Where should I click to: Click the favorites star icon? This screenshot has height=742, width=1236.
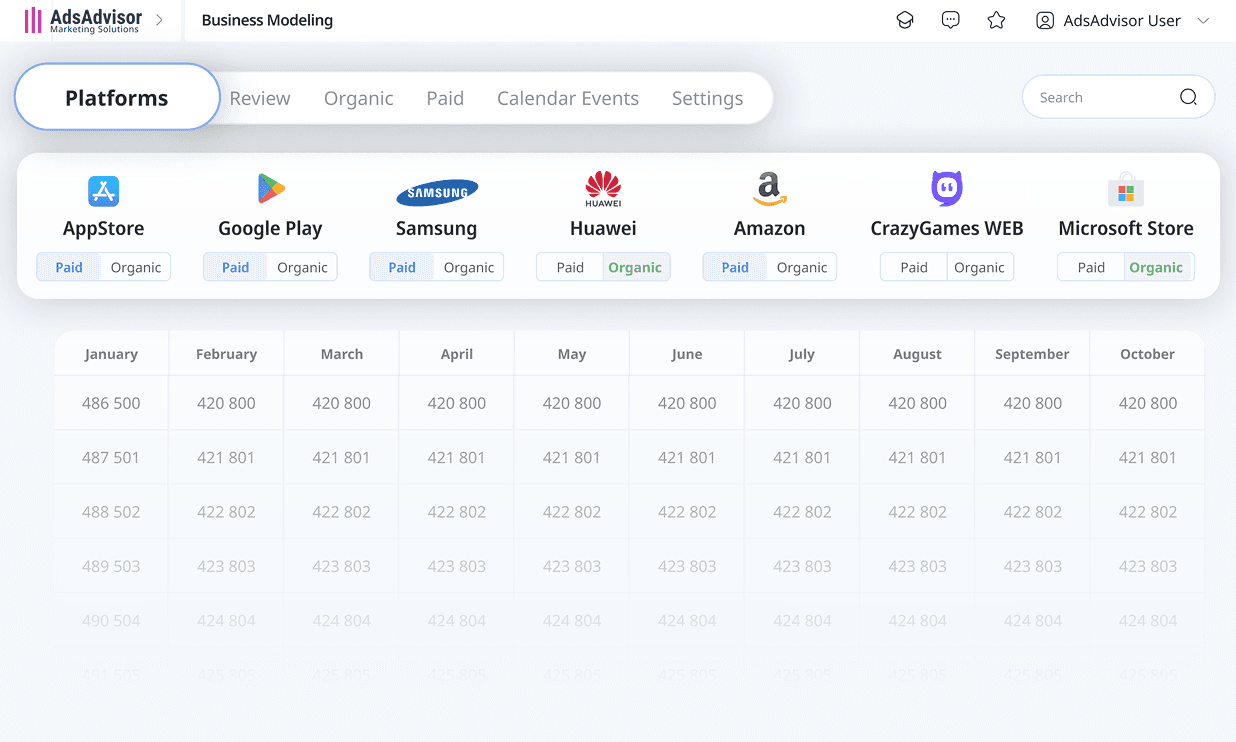click(x=996, y=20)
